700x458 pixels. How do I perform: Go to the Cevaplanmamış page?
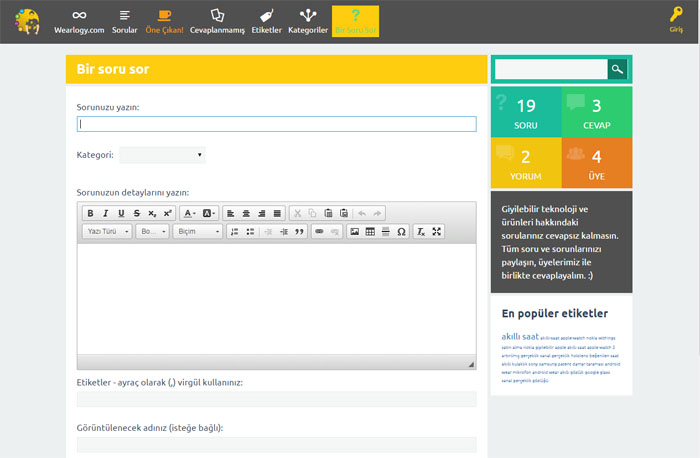pos(217,21)
